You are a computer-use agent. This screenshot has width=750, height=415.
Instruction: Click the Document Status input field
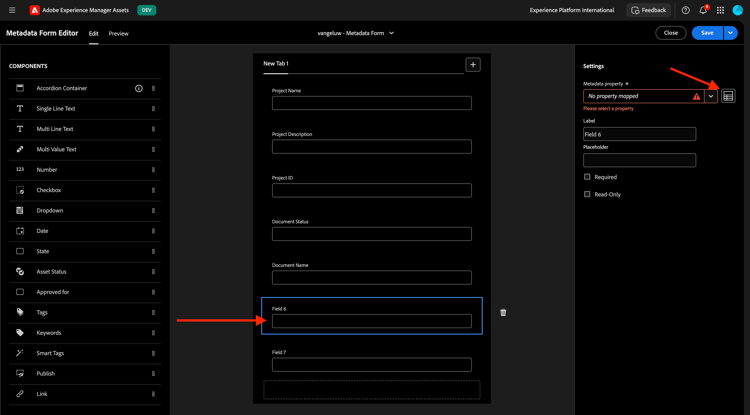(372, 234)
